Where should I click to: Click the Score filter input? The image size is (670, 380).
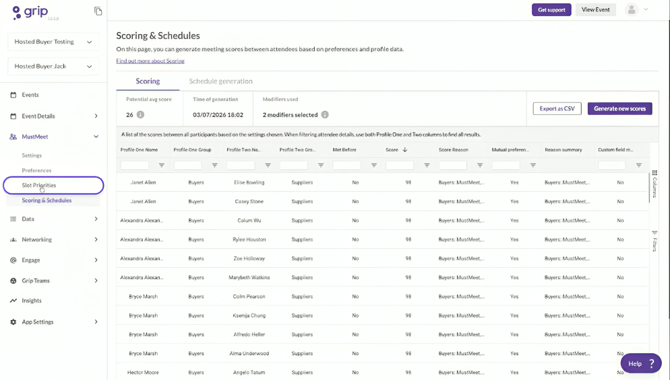tap(400, 165)
